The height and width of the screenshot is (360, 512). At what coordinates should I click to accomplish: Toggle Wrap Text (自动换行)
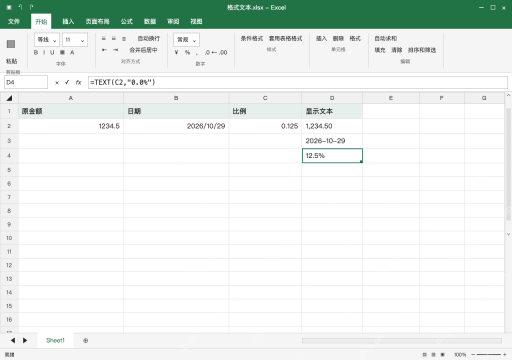point(149,39)
